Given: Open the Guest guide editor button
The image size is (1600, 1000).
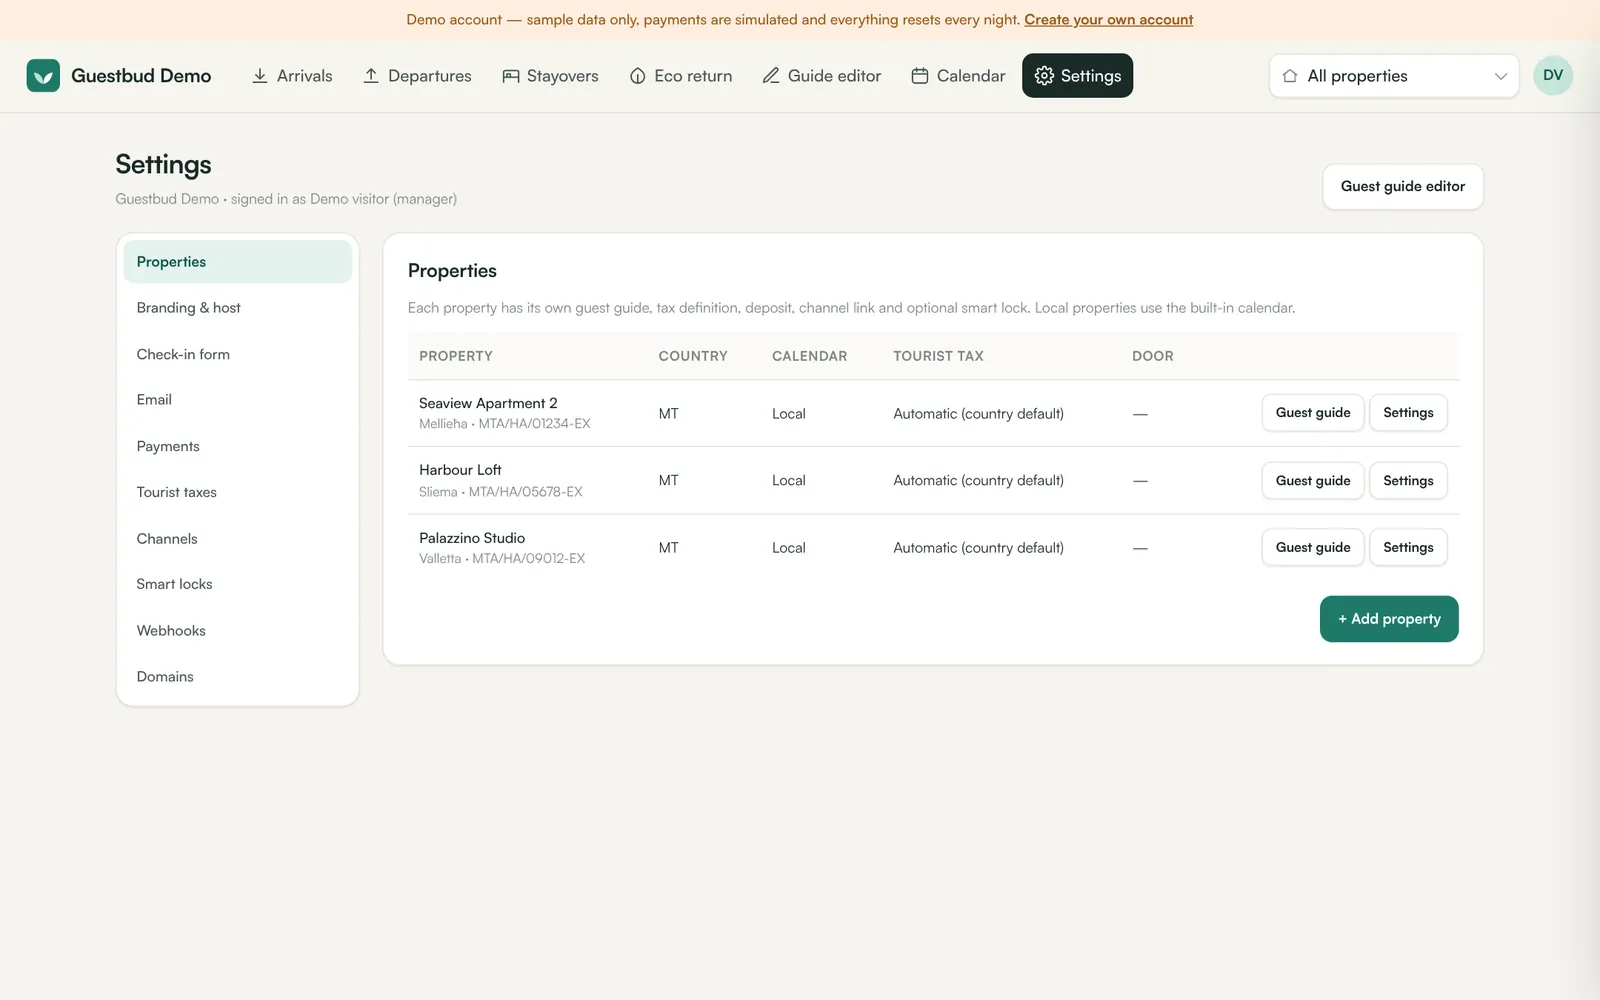Looking at the screenshot, I should pyautogui.click(x=1403, y=187).
